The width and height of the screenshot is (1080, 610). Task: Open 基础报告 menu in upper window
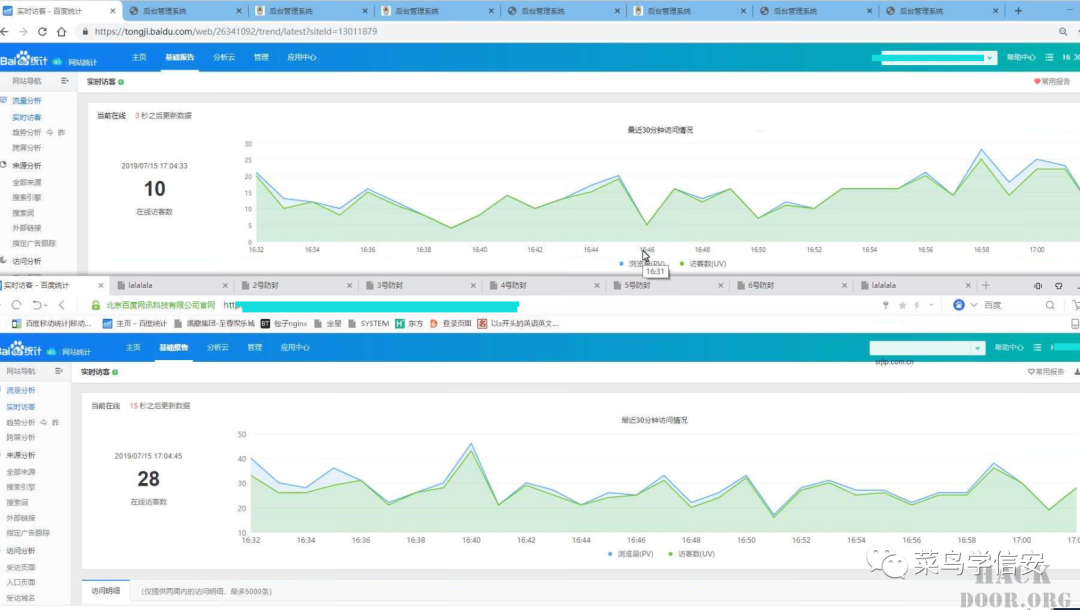pyautogui.click(x=180, y=57)
